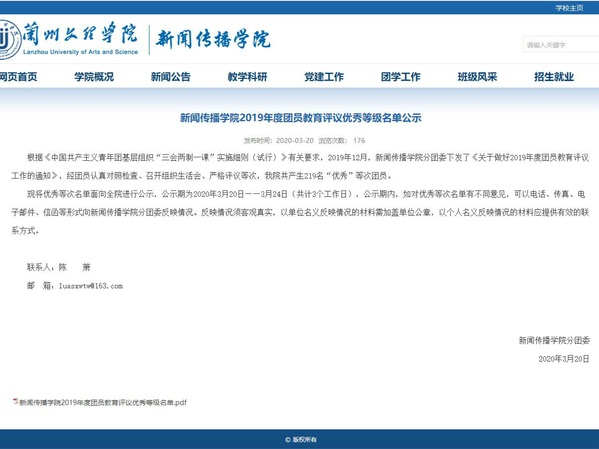Click the PDF icon beside the attachment name
The image size is (599, 449).
(15, 402)
